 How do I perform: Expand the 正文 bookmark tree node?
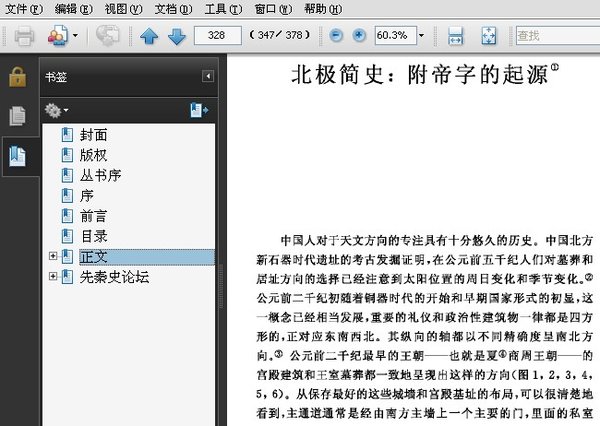pos(53,256)
